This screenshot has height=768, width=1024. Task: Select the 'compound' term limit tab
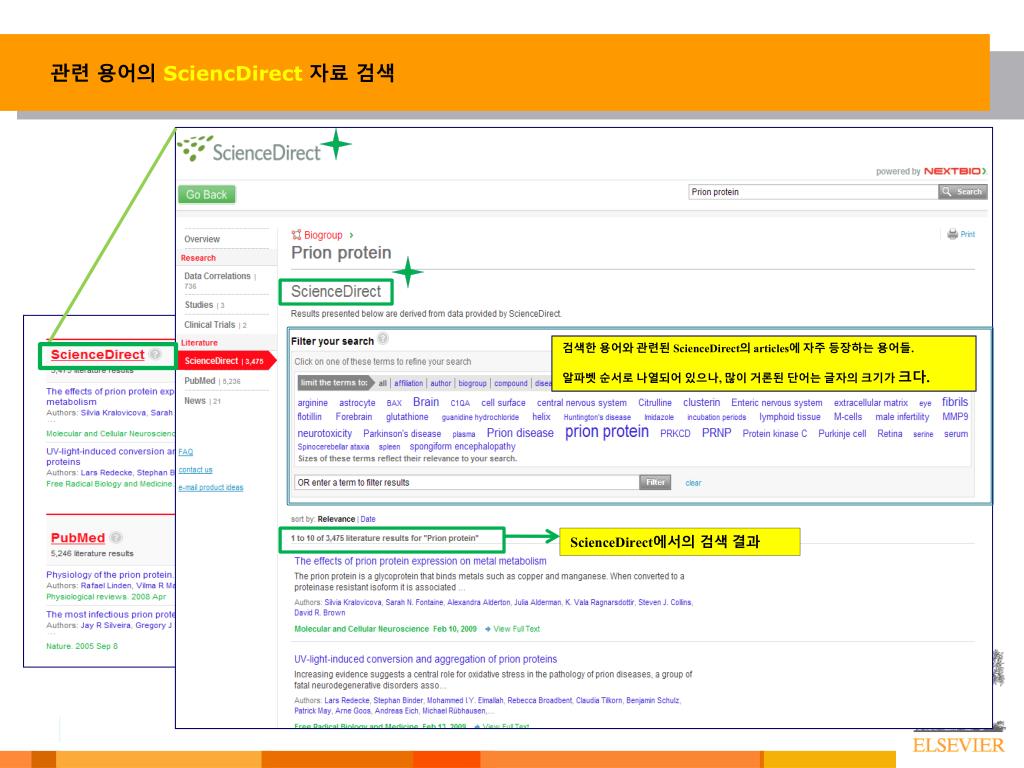[x=511, y=383]
